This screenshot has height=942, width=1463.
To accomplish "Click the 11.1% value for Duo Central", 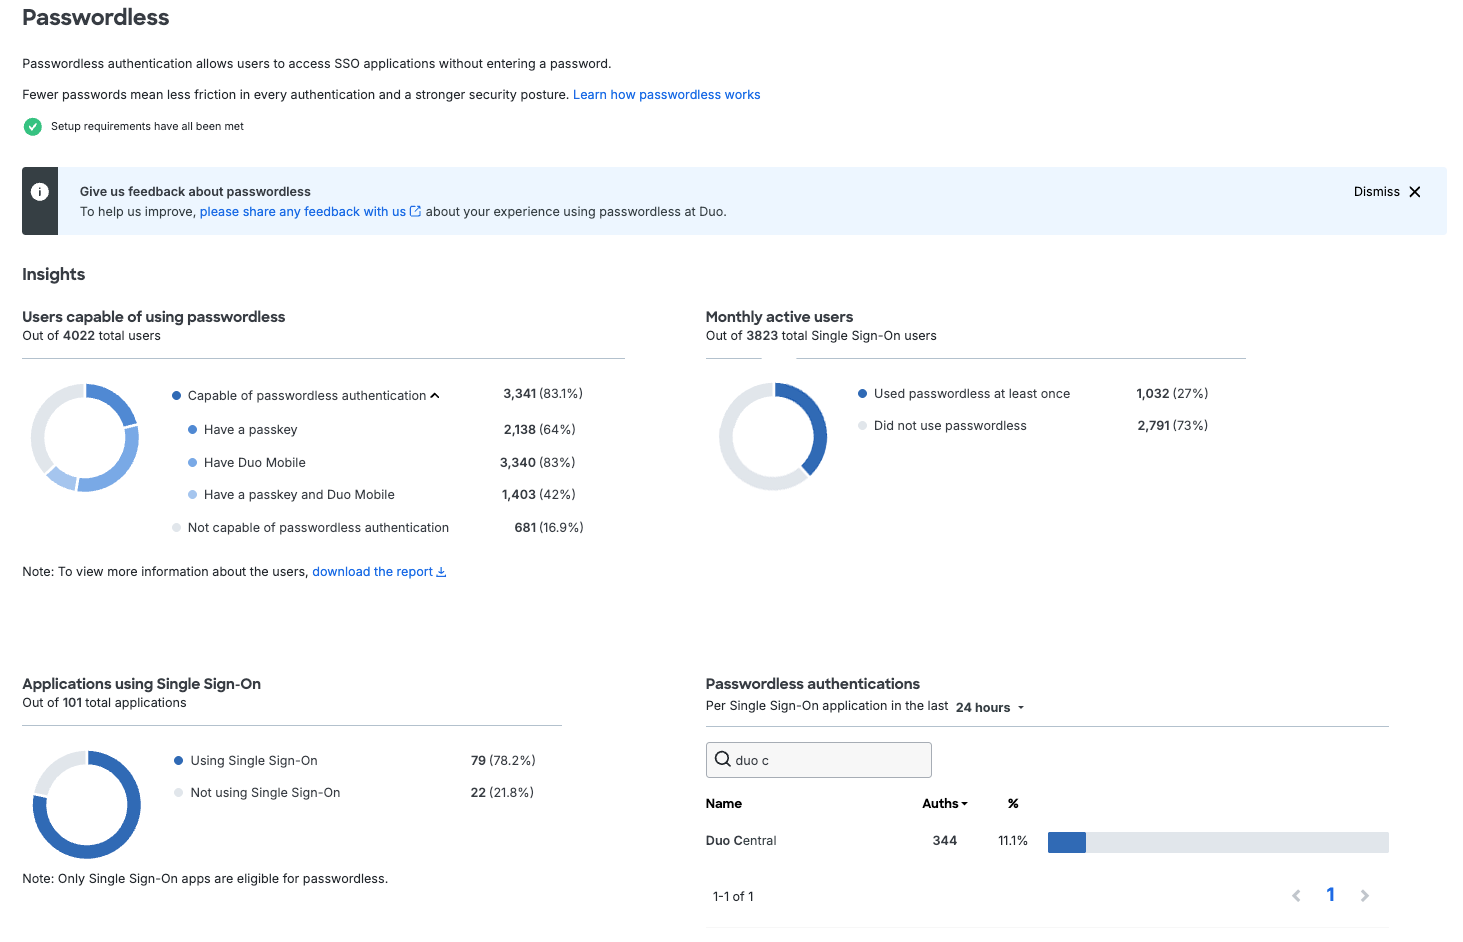I will click(x=1013, y=841).
